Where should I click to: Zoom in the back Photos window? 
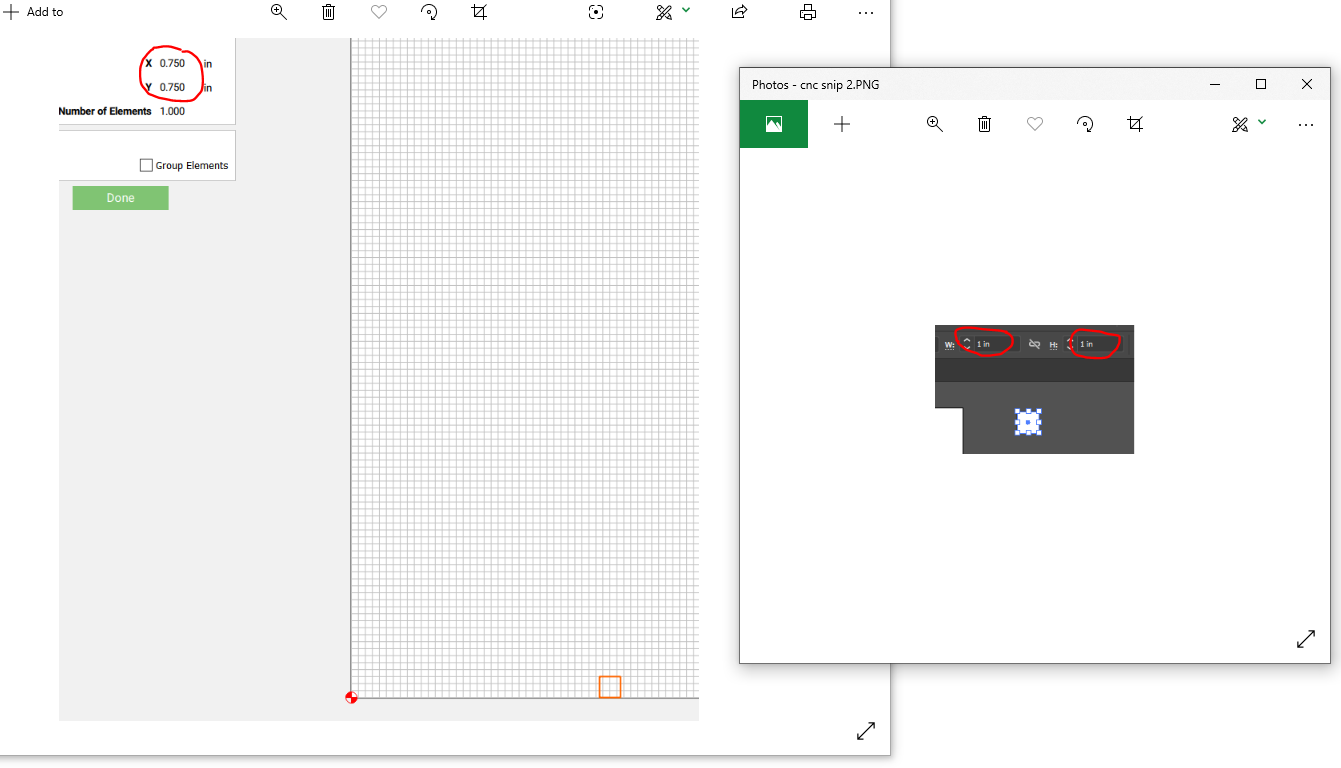pyautogui.click(x=279, y=12)
